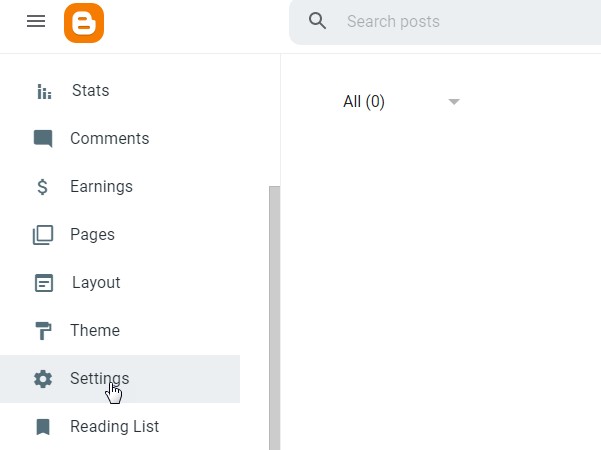Screen dimensions: 601x450
Task: Click the Earnings dollar sign icon
Action: [43, 187]
